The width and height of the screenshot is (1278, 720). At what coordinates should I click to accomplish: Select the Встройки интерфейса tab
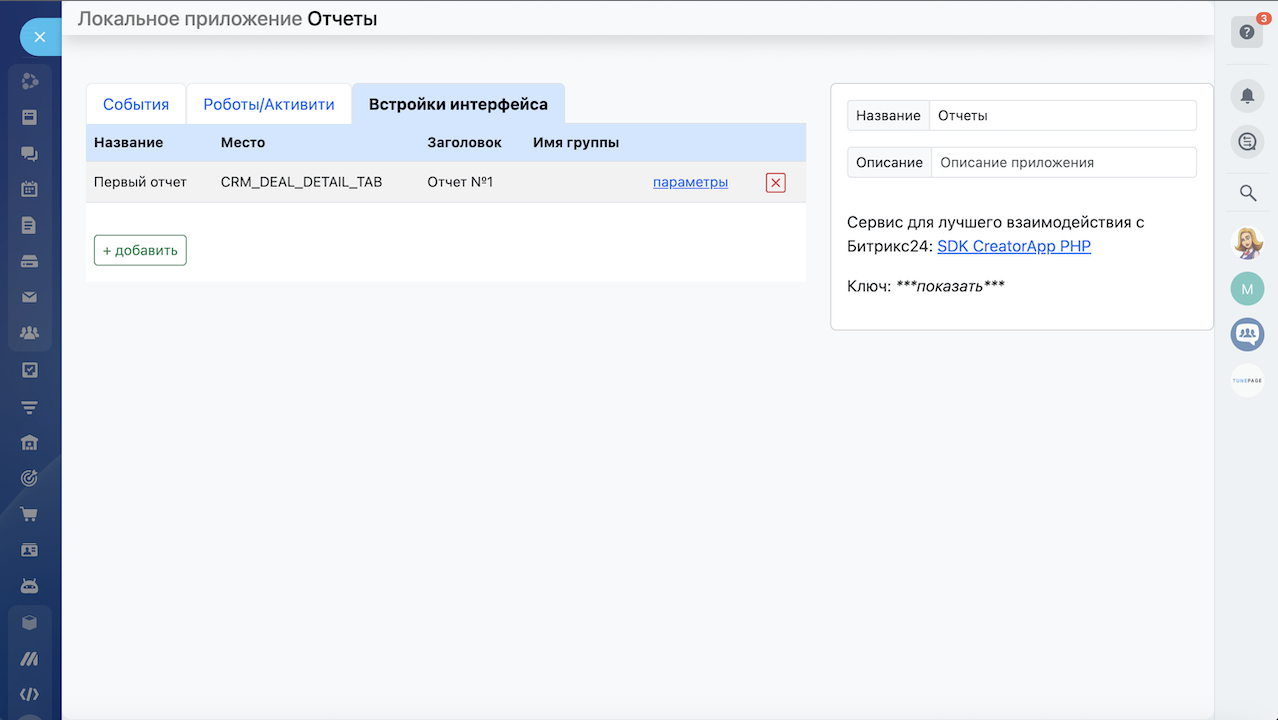pyautogui.click(x=458, y=104)
